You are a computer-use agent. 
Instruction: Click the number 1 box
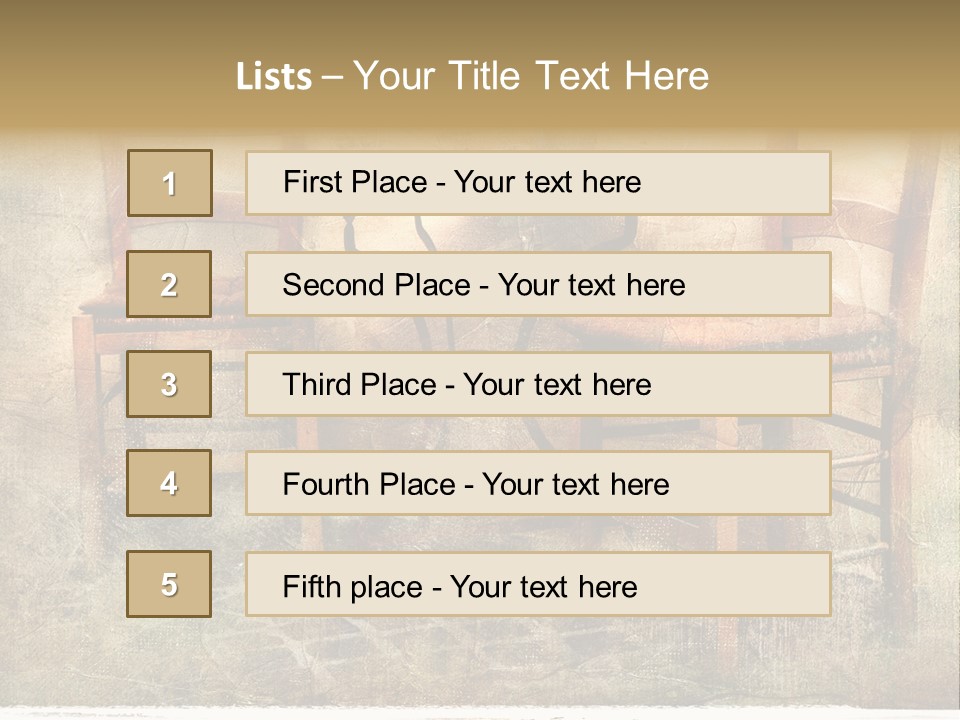click(170, 183)
